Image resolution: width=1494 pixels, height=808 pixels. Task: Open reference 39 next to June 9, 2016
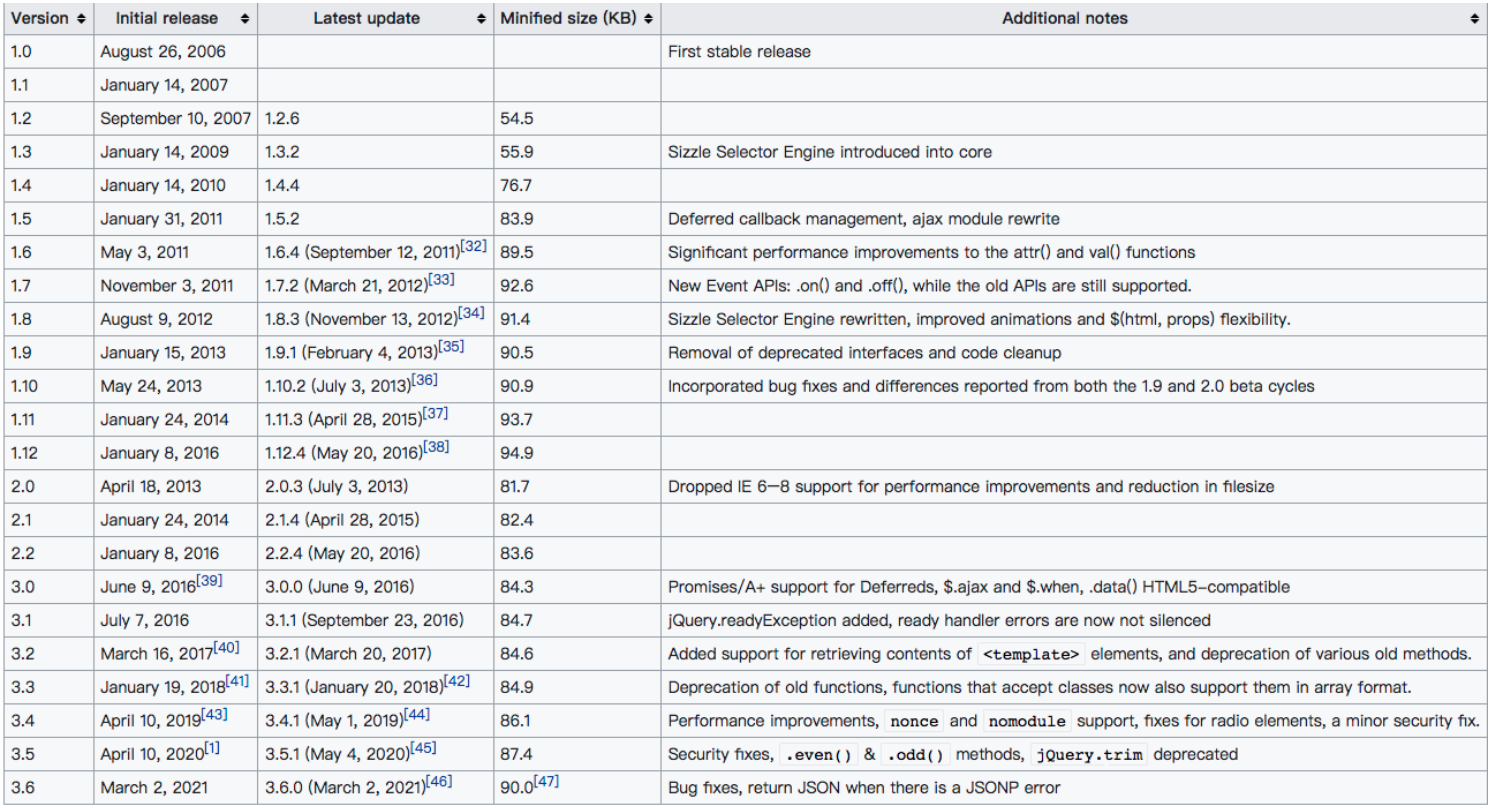(209, 581)
